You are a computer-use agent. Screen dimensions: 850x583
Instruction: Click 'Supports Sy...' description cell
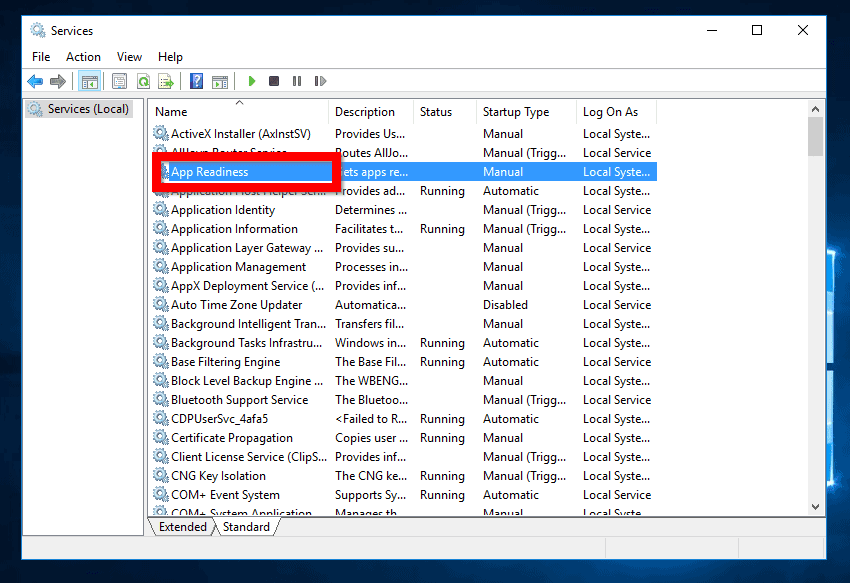pyautogui.click(x=370, y=495)
